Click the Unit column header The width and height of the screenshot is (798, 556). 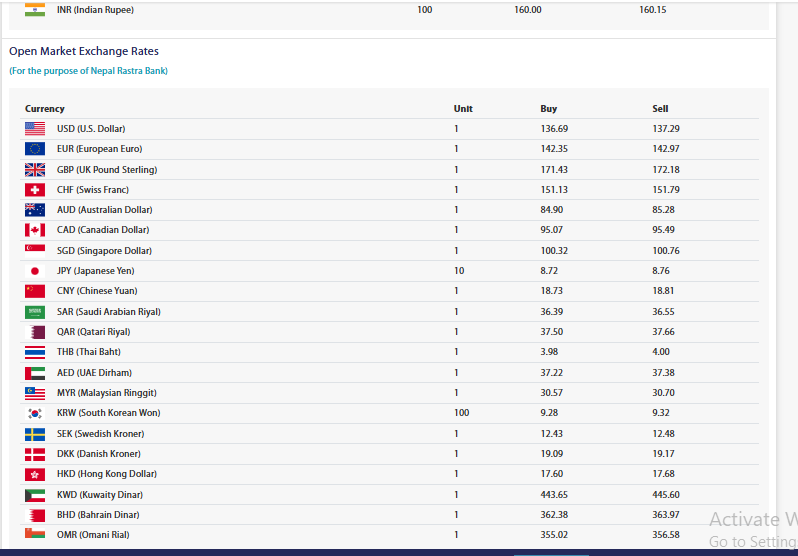click(463, 109)
